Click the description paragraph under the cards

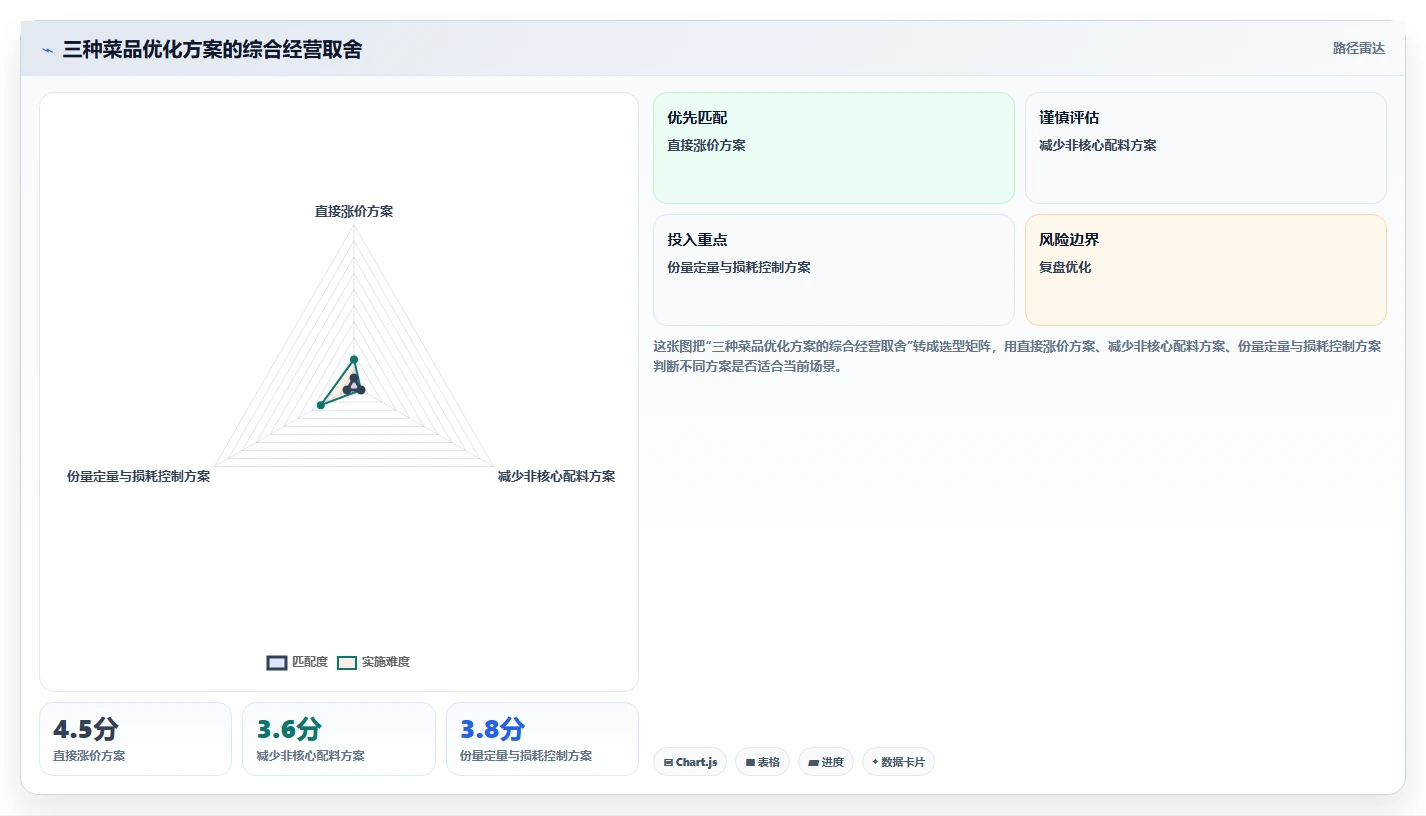(x=1018, y=356)
